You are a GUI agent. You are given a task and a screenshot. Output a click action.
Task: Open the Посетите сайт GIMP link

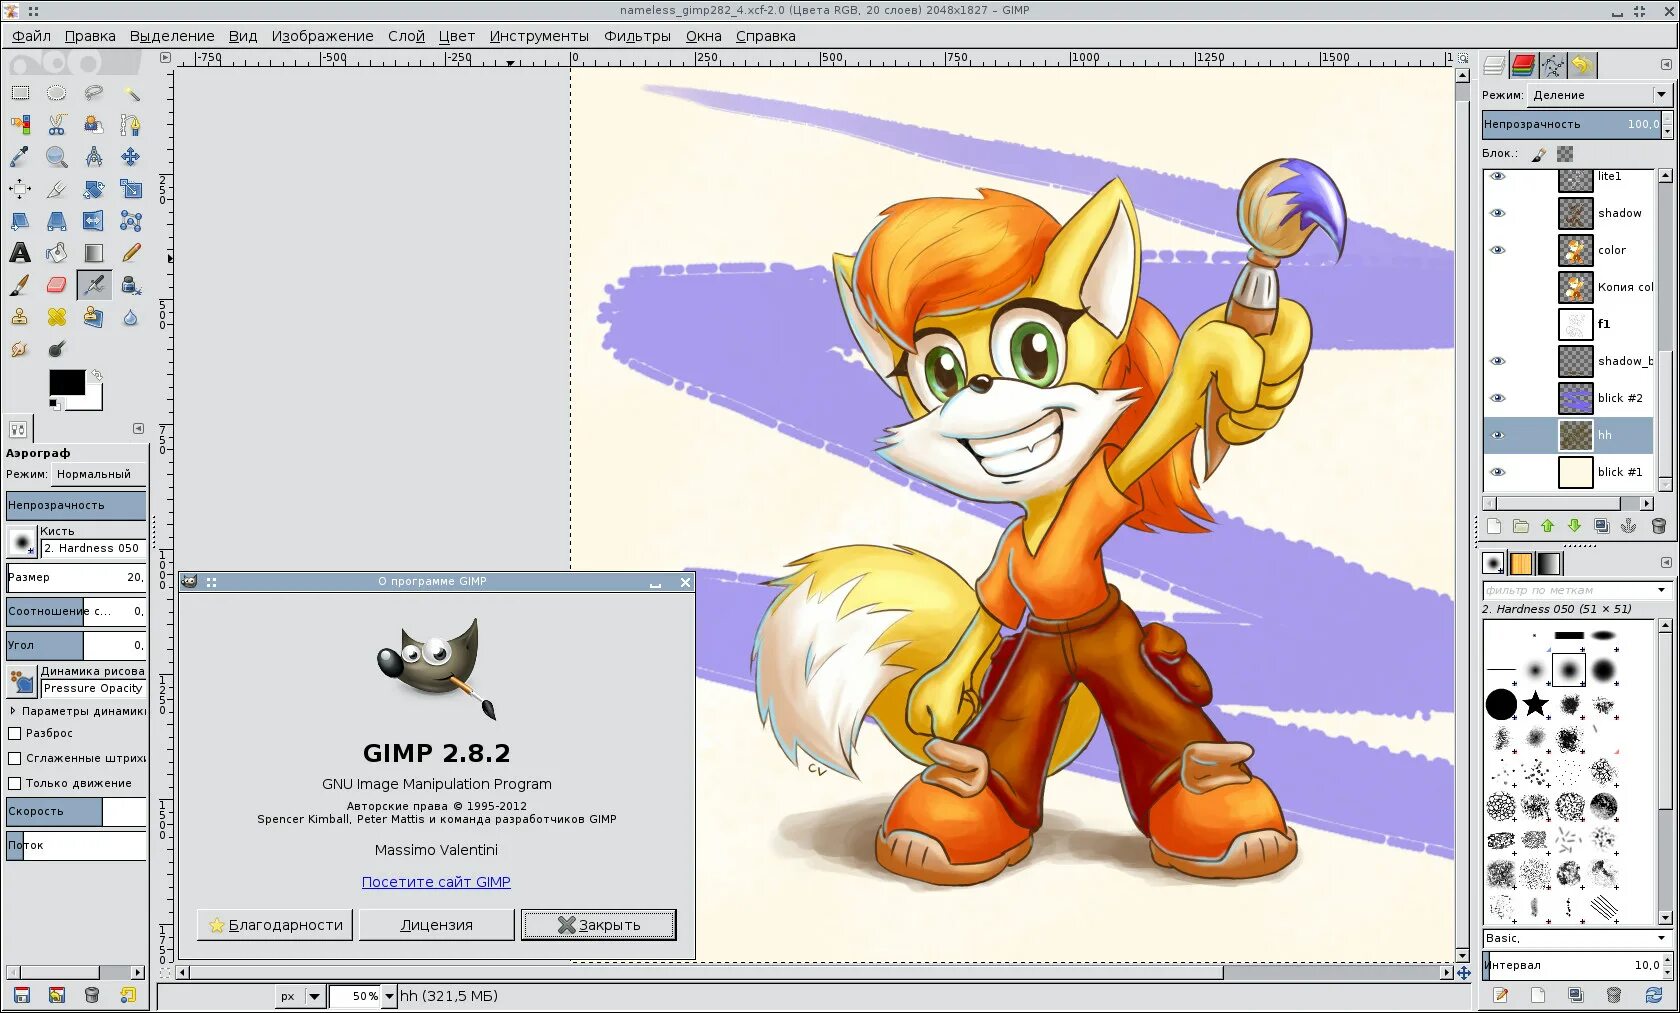tap(436, 882)
